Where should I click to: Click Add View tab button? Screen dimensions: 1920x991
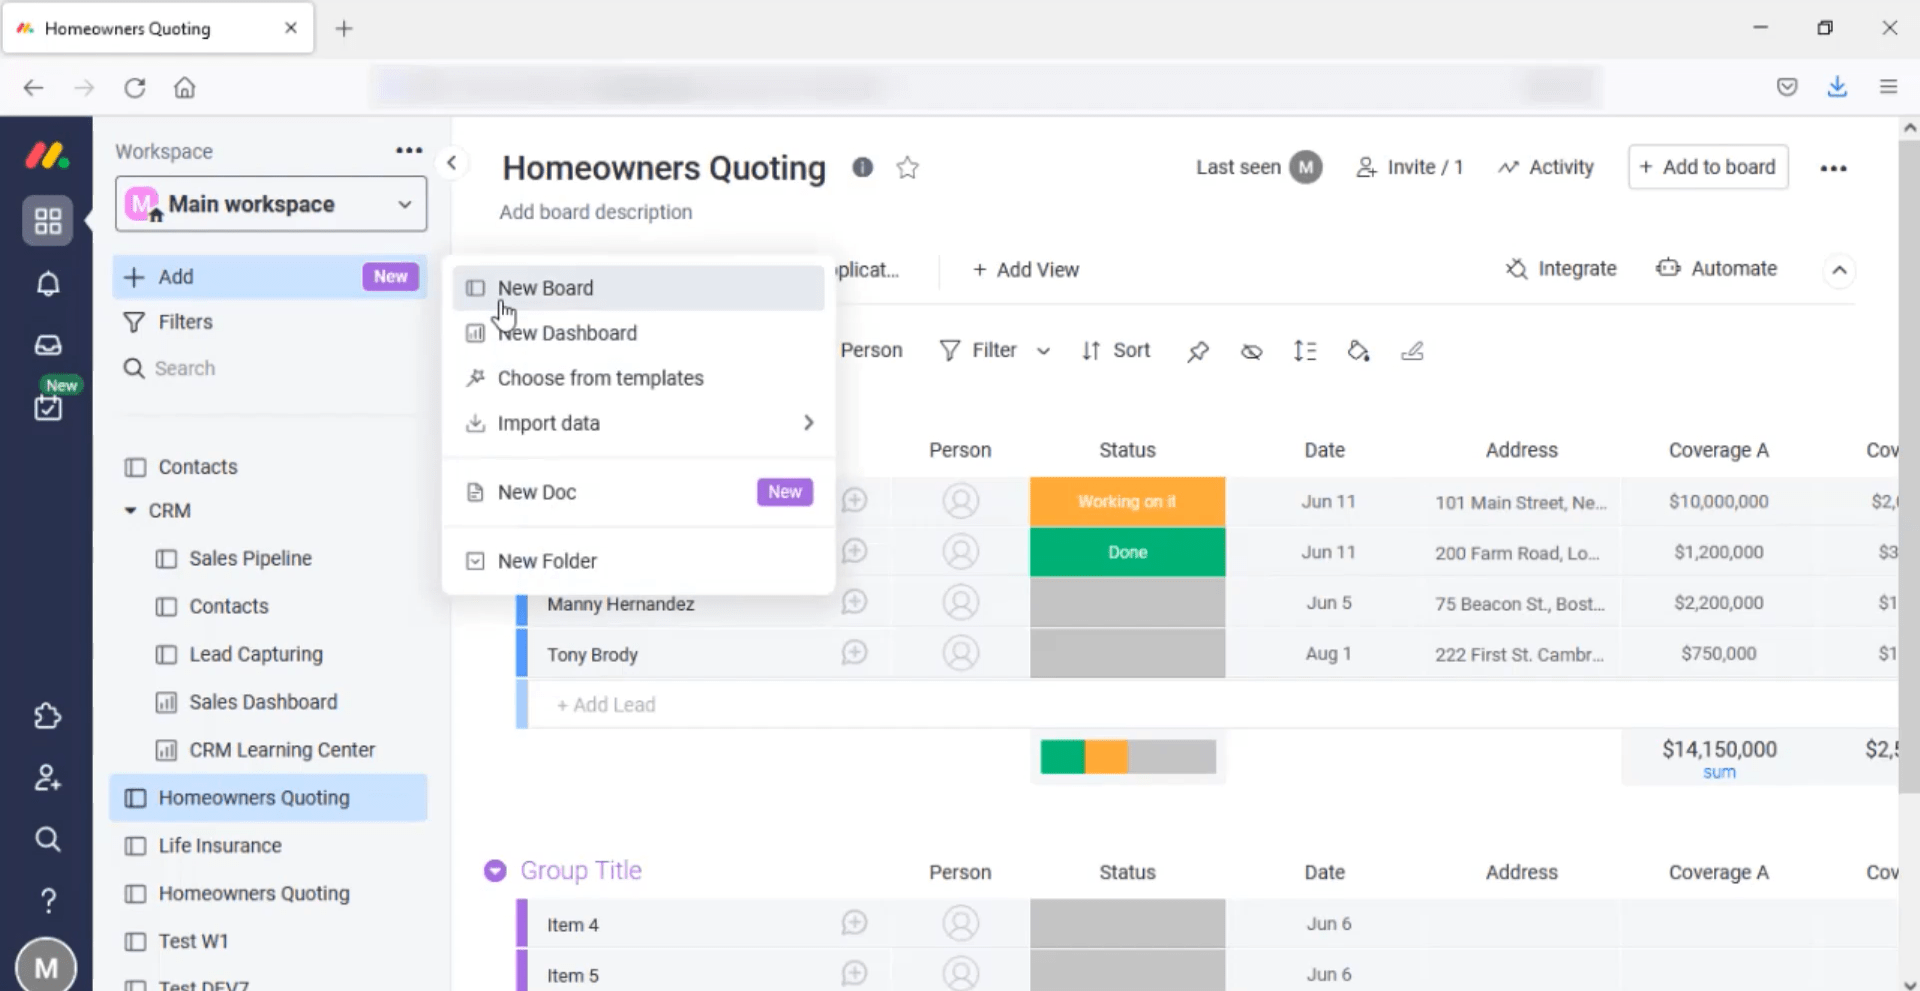(x=1025, y=270)
